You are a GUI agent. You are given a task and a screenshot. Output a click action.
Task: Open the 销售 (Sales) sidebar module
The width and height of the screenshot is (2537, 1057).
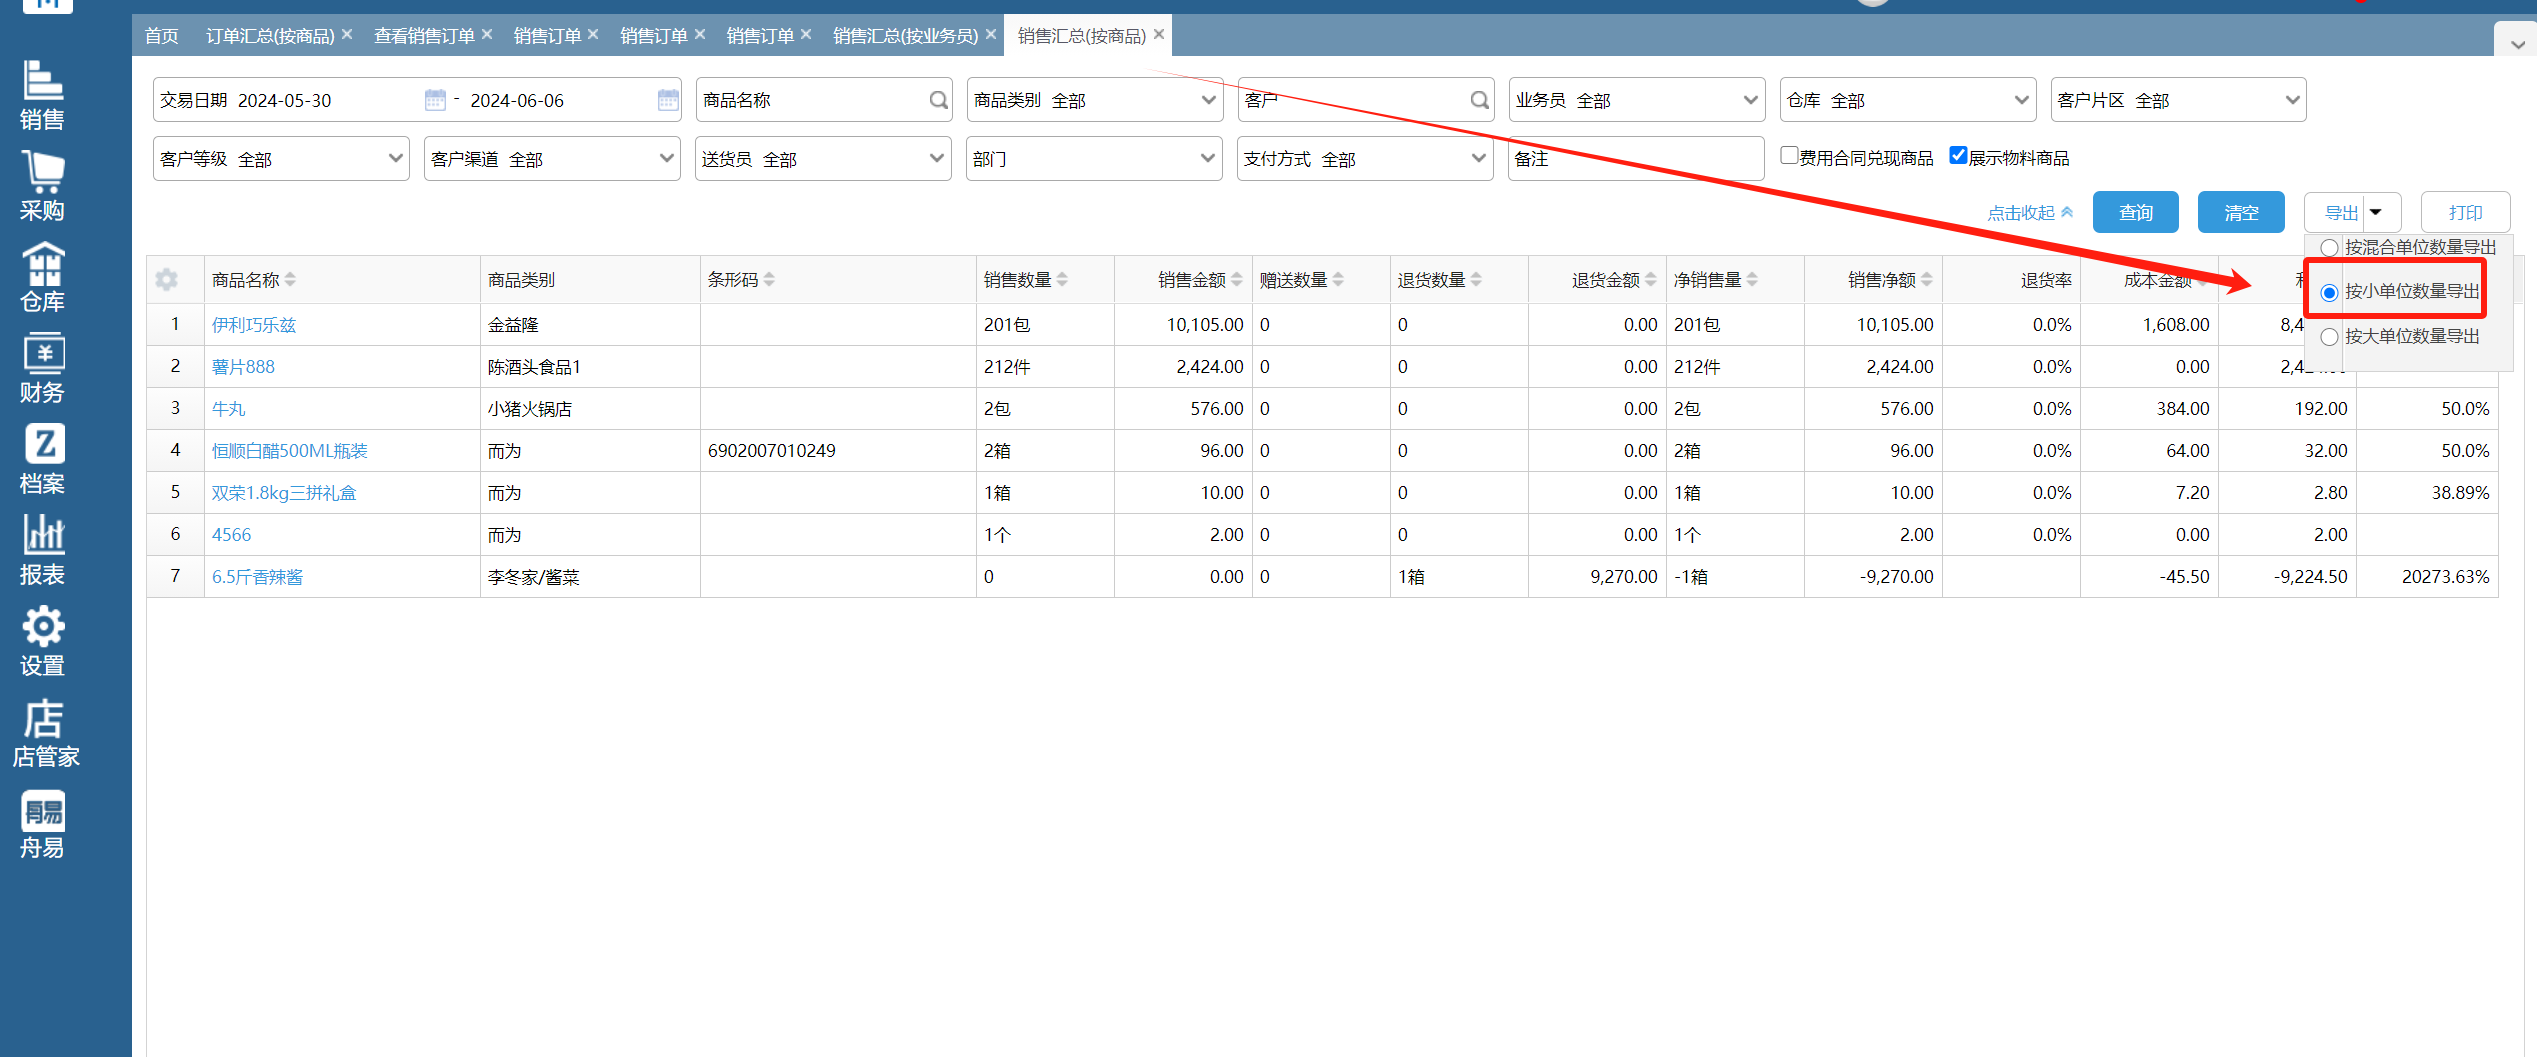(x=42, y=96)
